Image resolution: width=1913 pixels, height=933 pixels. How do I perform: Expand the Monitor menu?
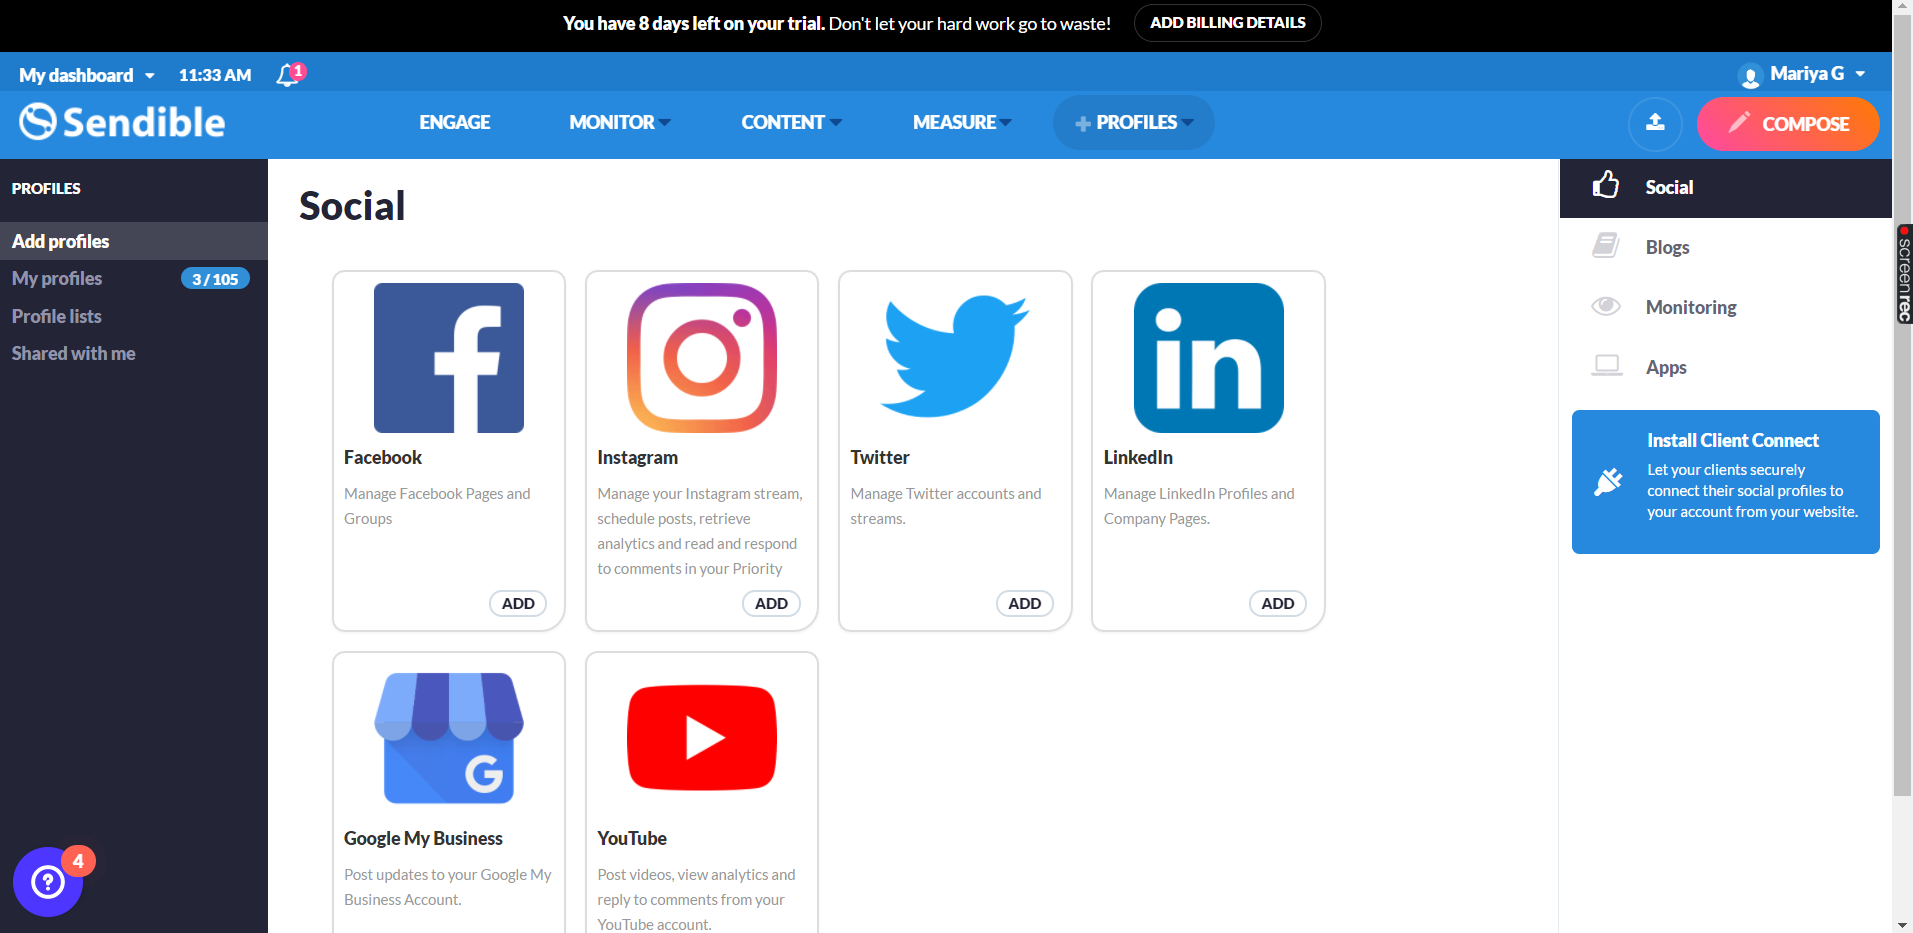[620, 122]
